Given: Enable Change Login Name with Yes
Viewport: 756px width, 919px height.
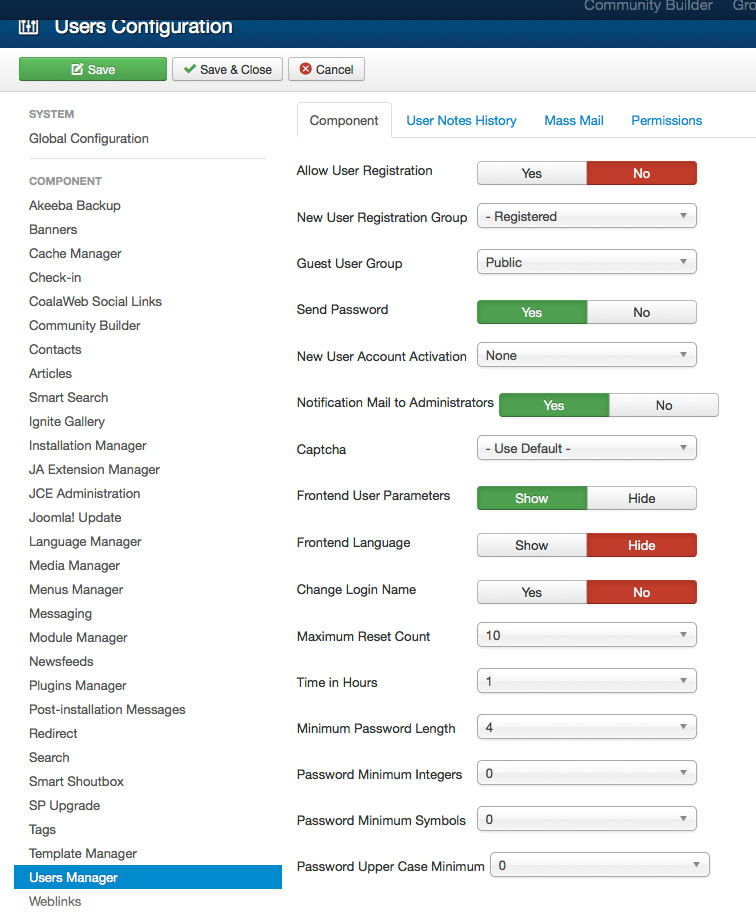Looking at the screenshot, I should point(532,593).
